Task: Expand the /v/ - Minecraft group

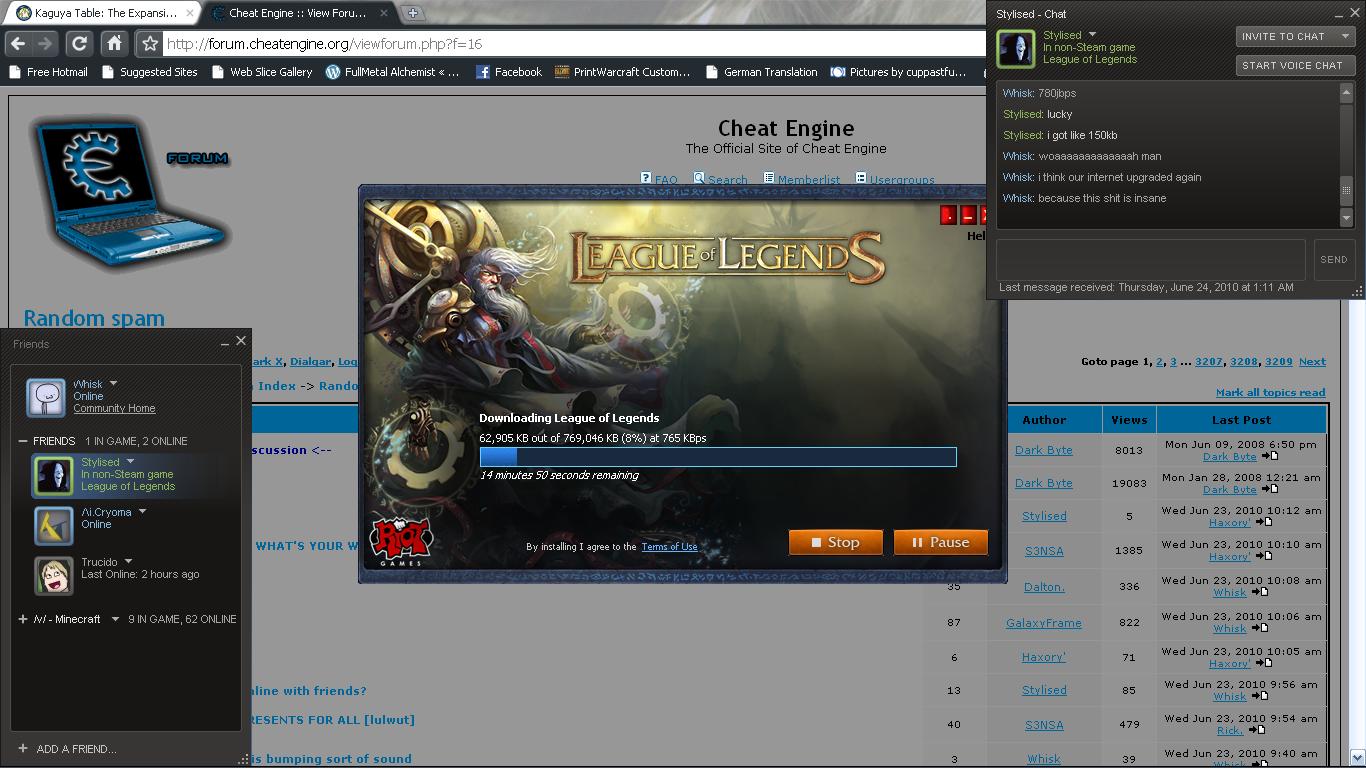Action: tap(23, 619)
